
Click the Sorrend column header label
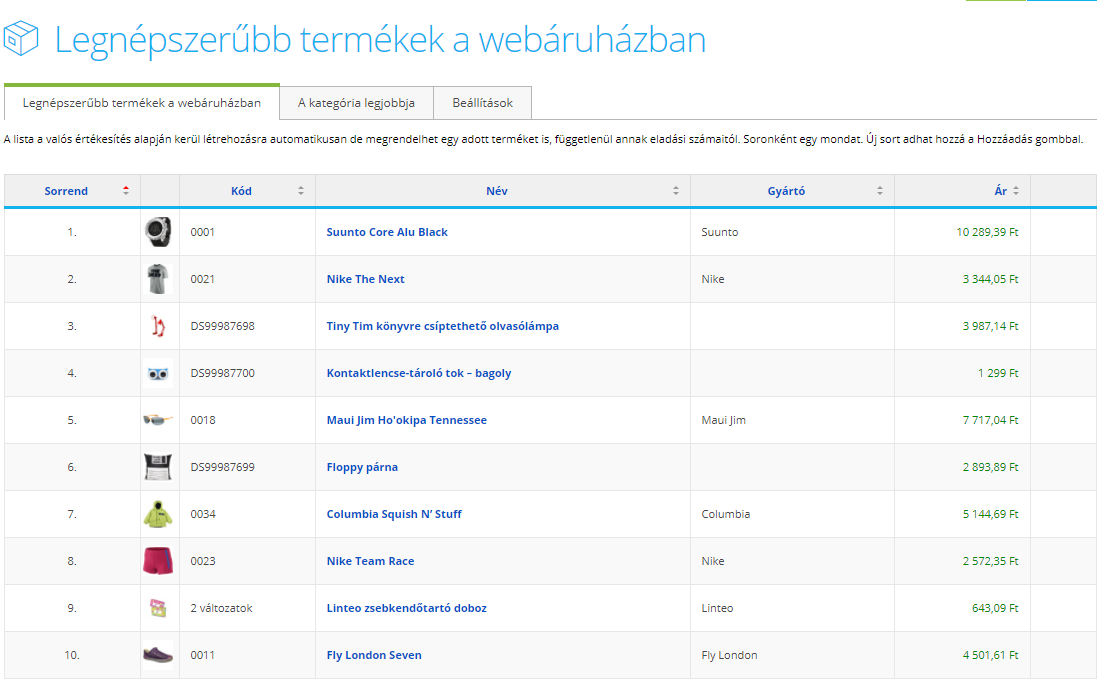point(66,191)
